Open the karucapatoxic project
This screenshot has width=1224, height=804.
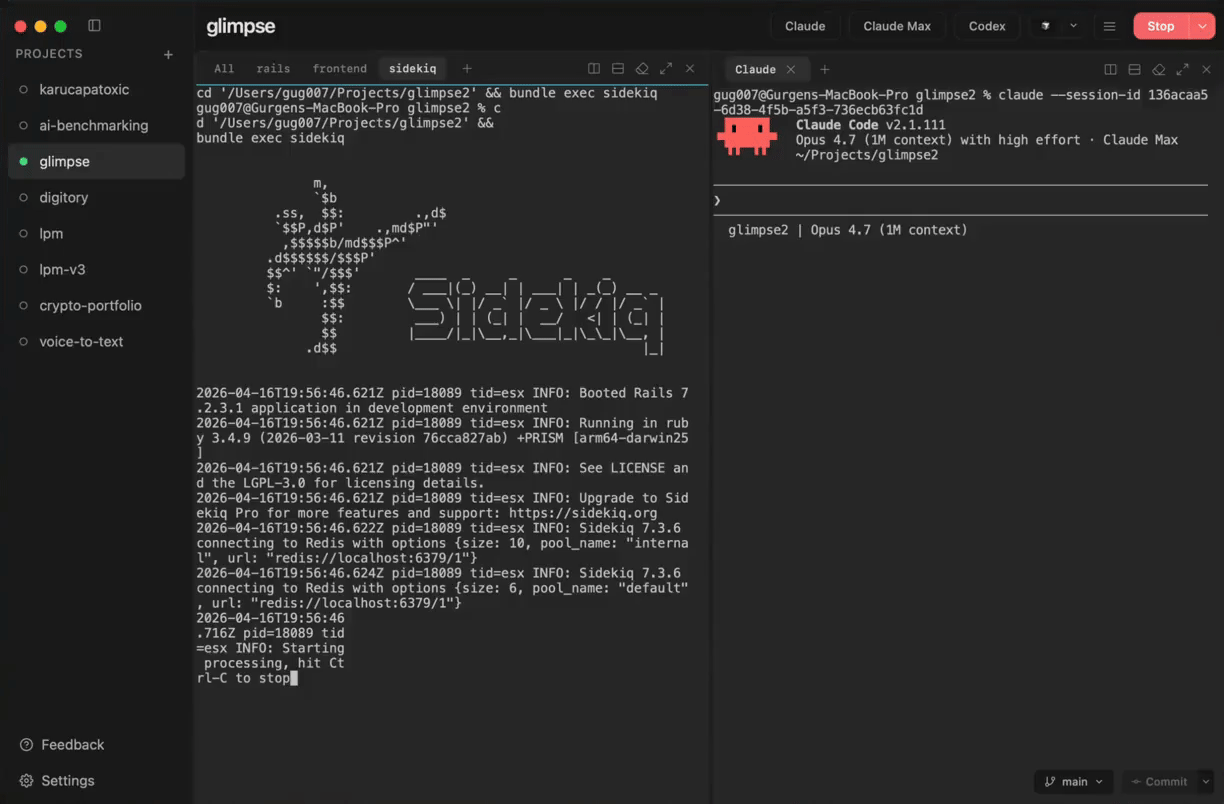pos(96,89)
